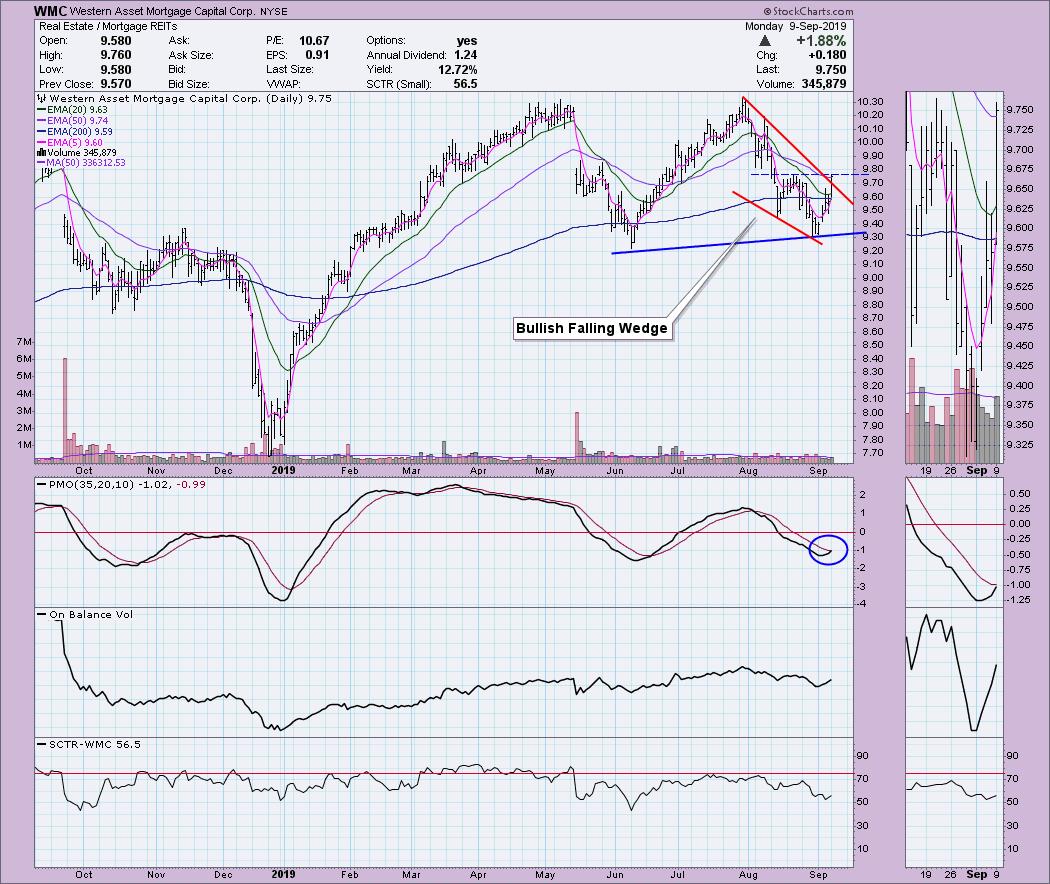Click the 'On Balance Vol' indicator label
1050x884 pixels.
tap(91, 614)
